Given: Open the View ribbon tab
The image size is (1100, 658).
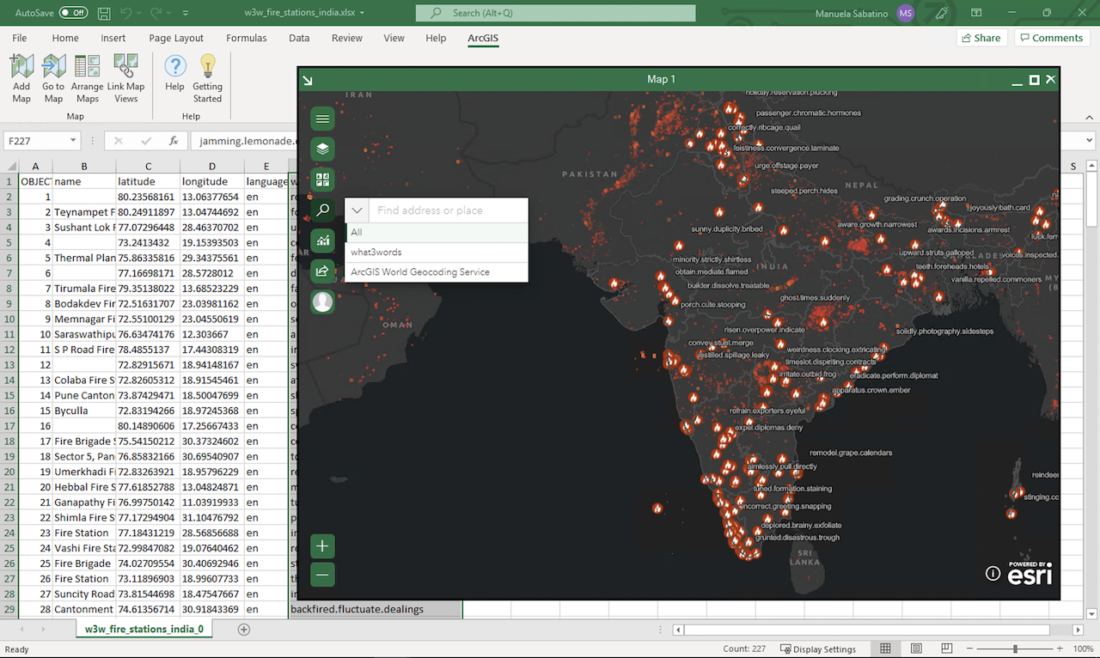Looking at the screenshot, I should tap(394, 38).
